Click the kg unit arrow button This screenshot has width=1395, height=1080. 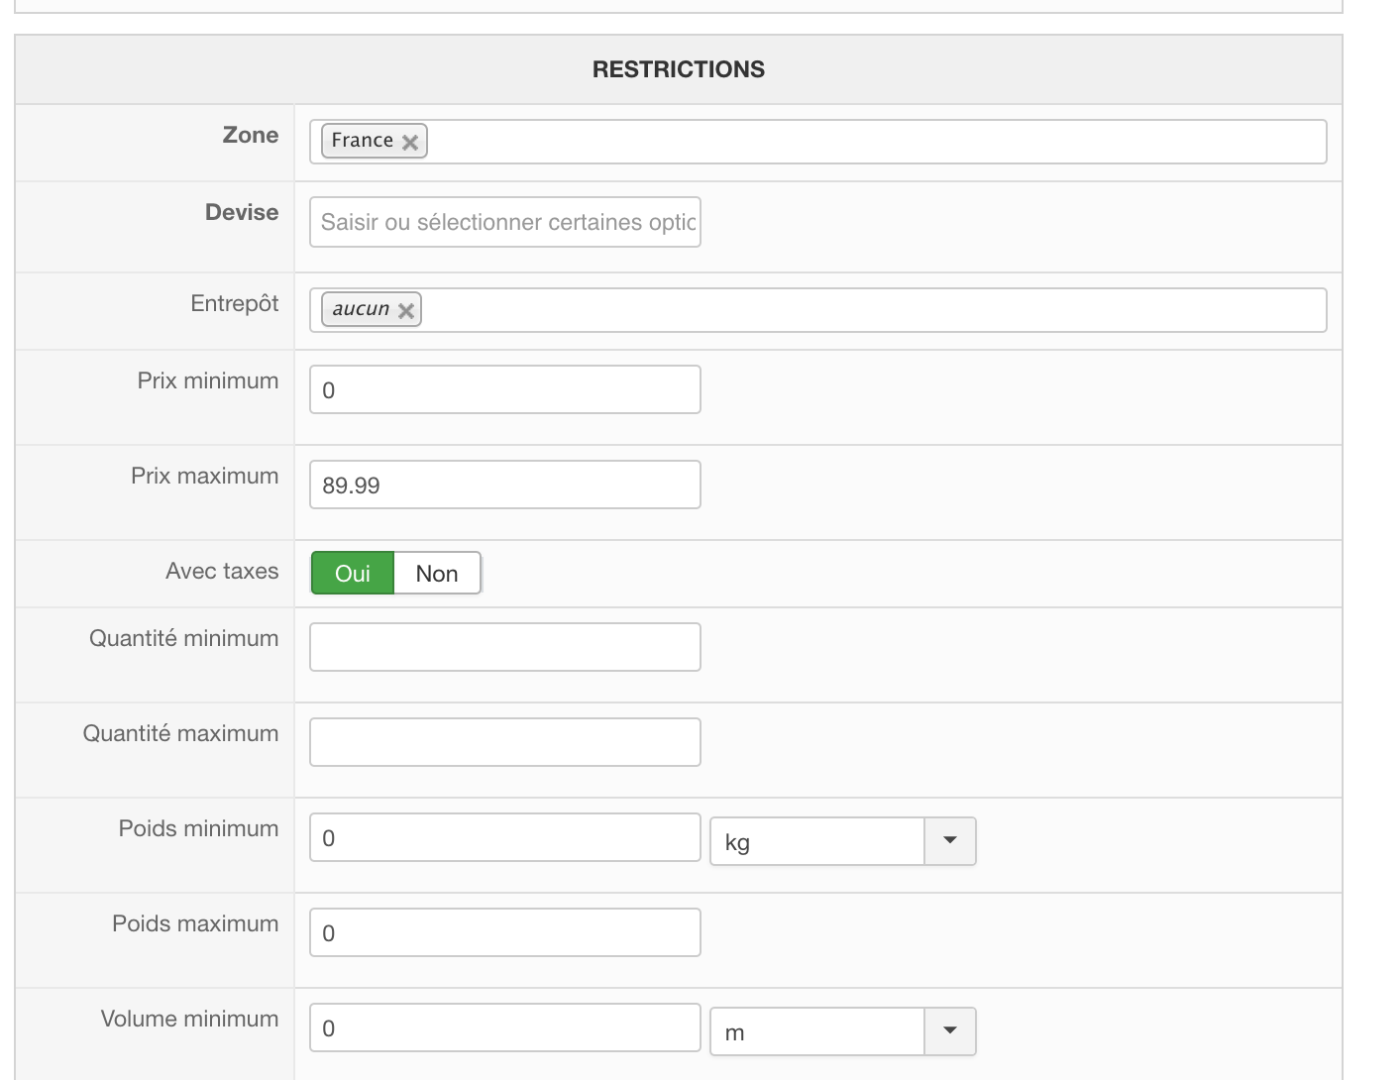(x=950, y=841)
